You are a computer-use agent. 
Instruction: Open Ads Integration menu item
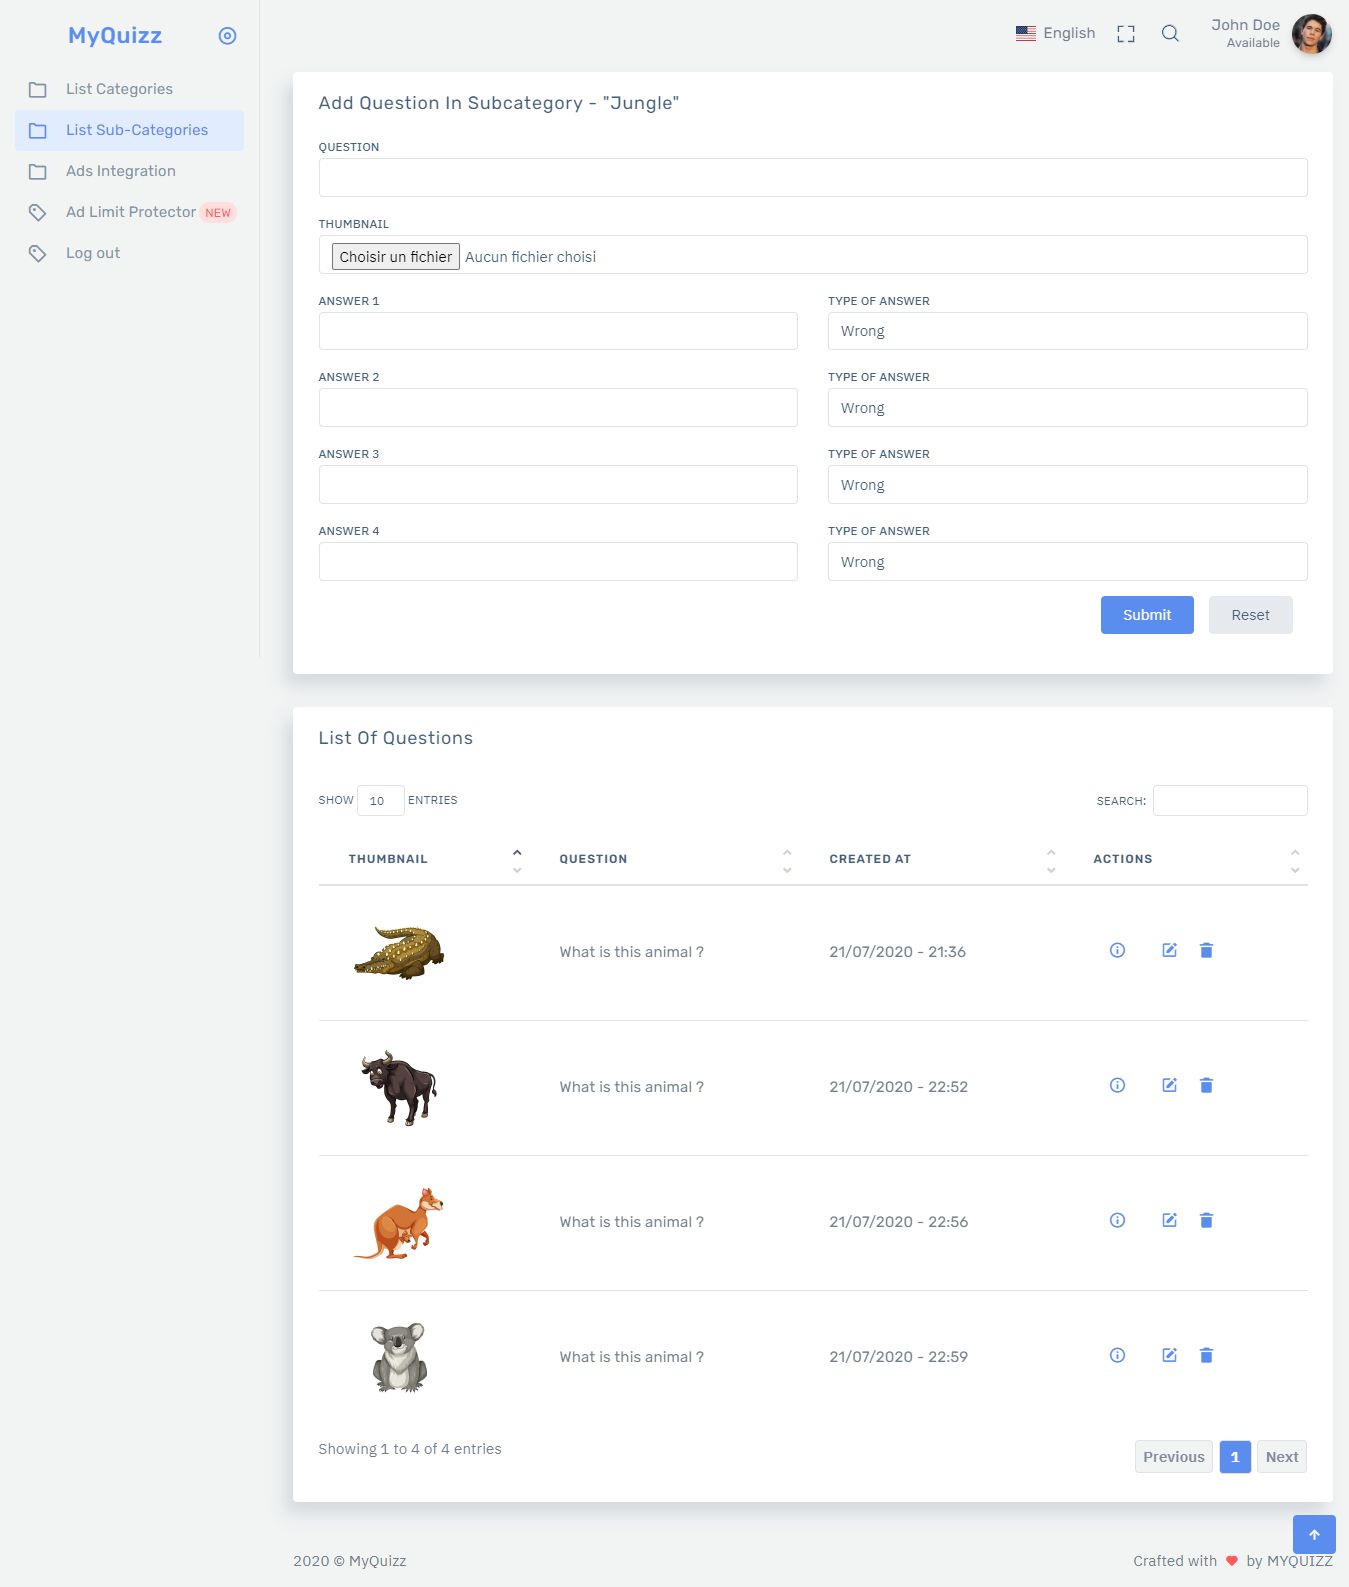[x=129, y=172]
